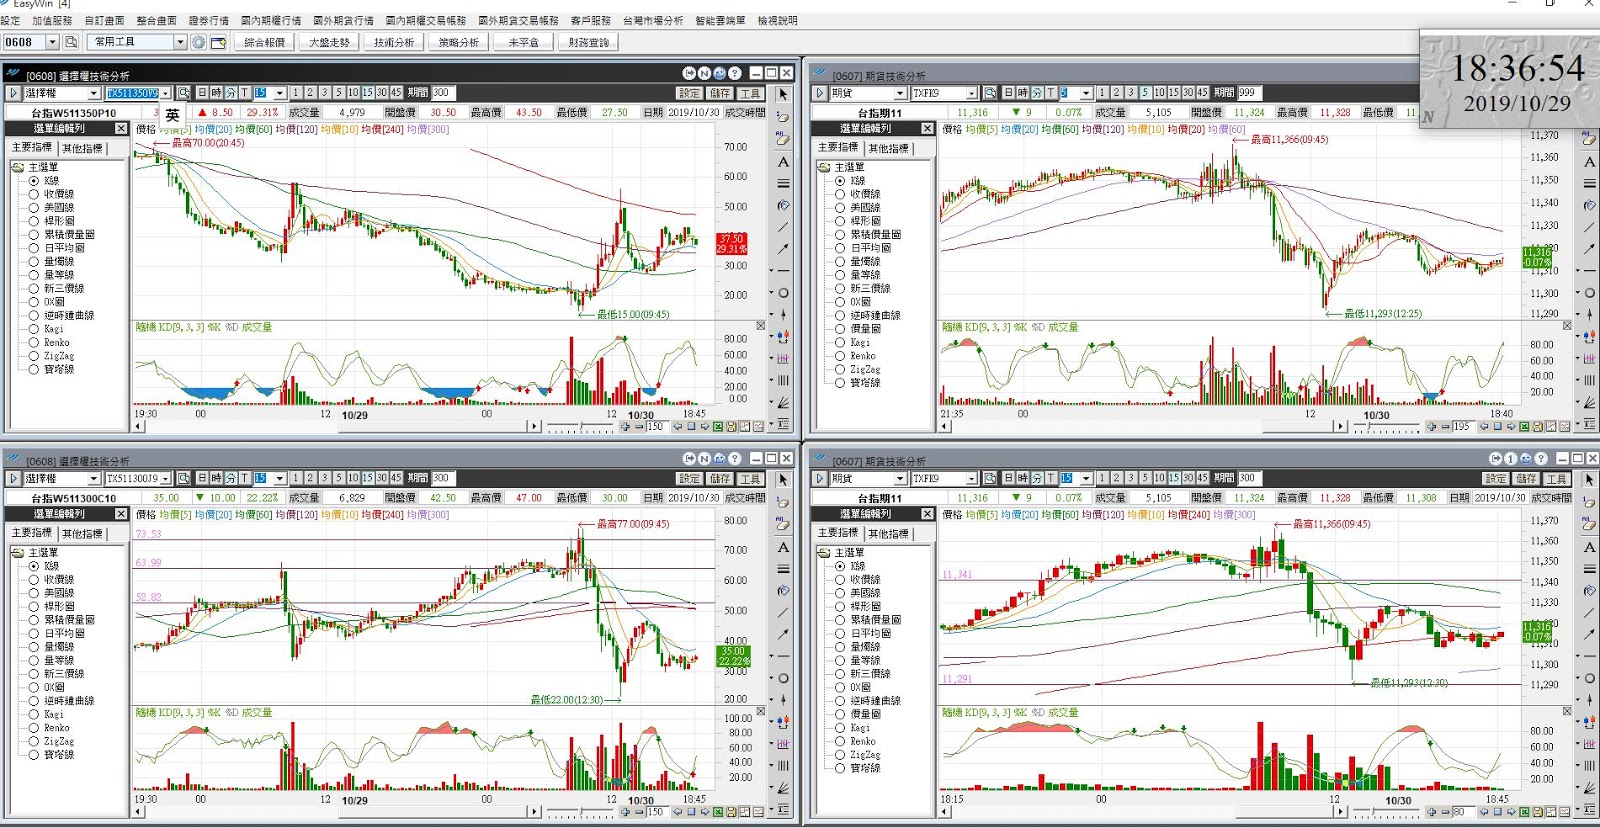Open the minute interval dropdown in top-left window

[280, 93]
